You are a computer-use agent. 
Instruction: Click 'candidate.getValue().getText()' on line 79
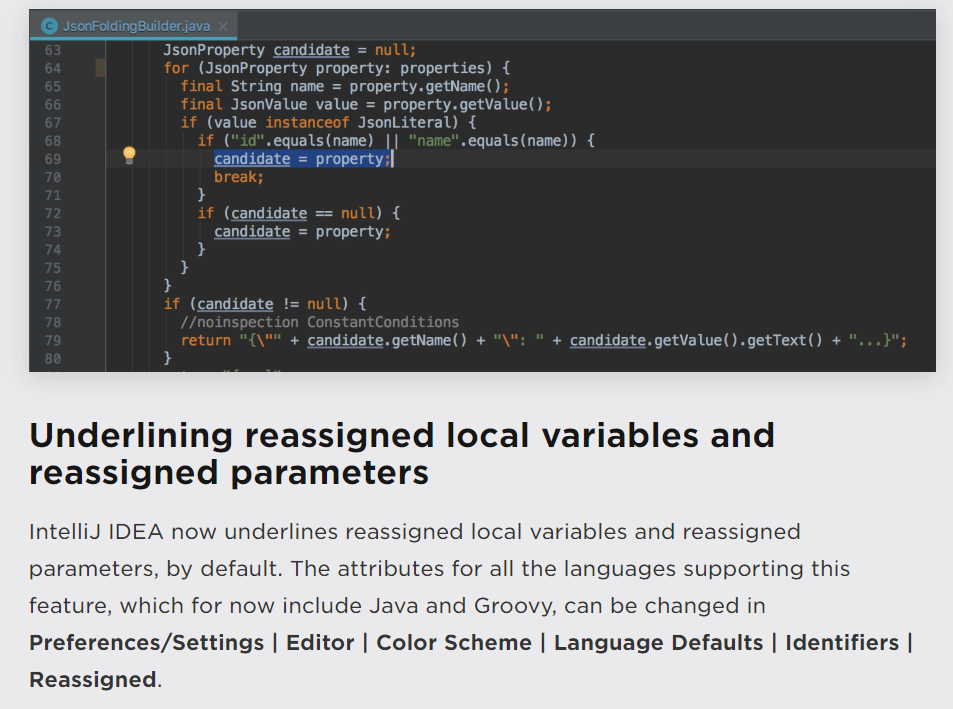pos(696,340)
